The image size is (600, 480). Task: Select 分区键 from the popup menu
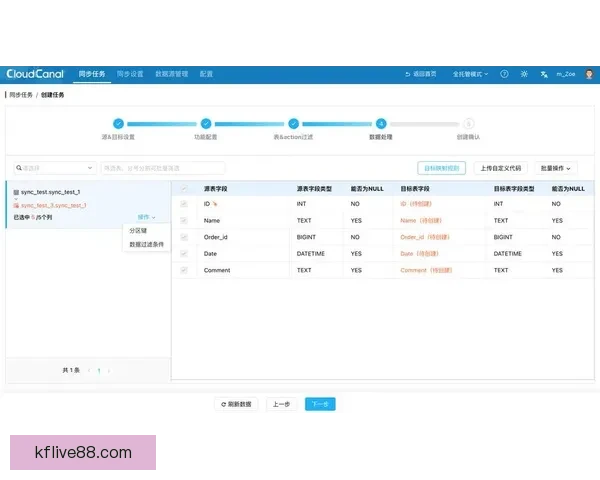[138, 230]
